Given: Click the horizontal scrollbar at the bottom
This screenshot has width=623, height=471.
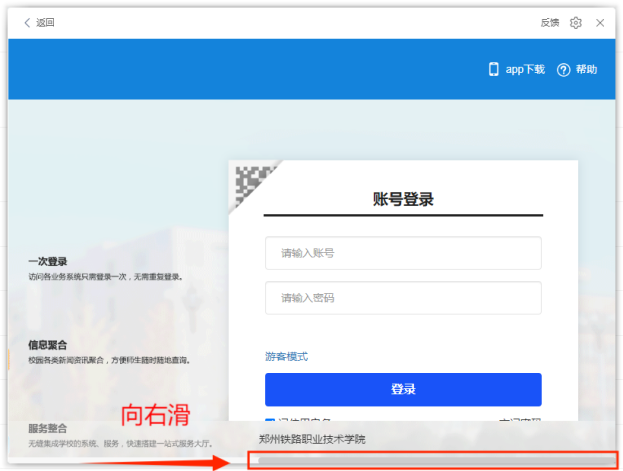Looking at the screenshot, I should (x=430, y=460).
